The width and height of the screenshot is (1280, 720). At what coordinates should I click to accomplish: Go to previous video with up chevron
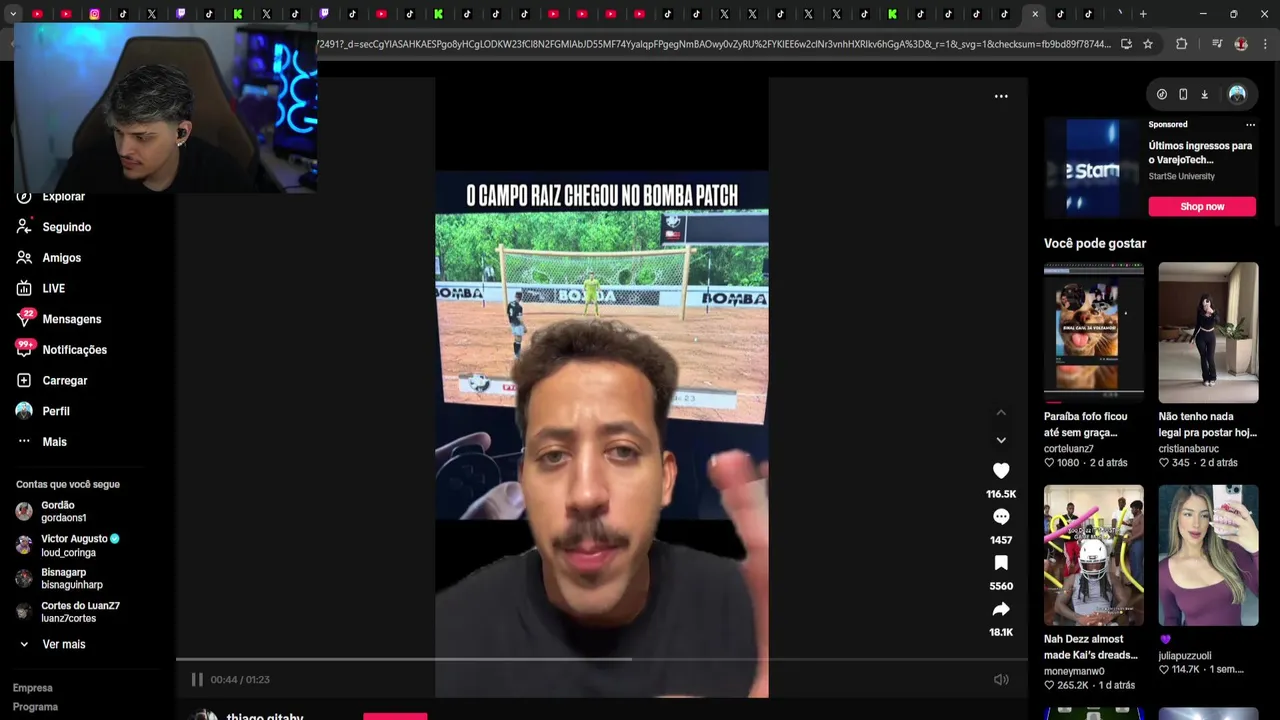click(x=1001, y=412)
